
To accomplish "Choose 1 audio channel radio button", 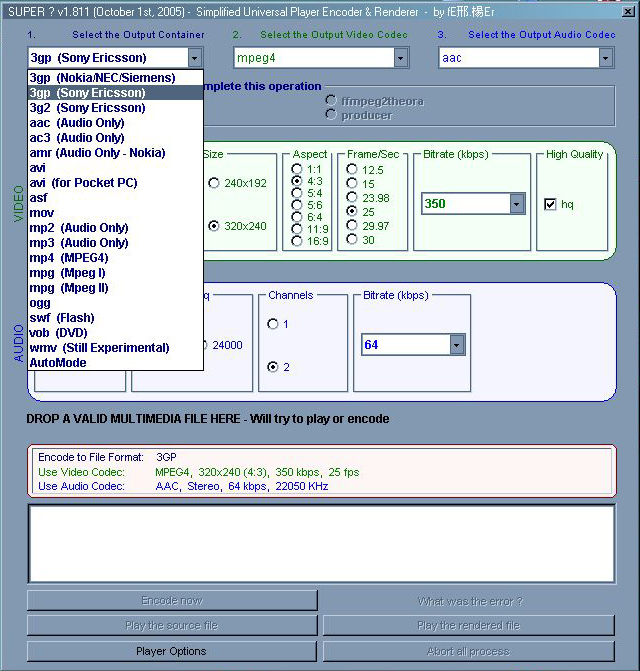I will coord(273,324).
